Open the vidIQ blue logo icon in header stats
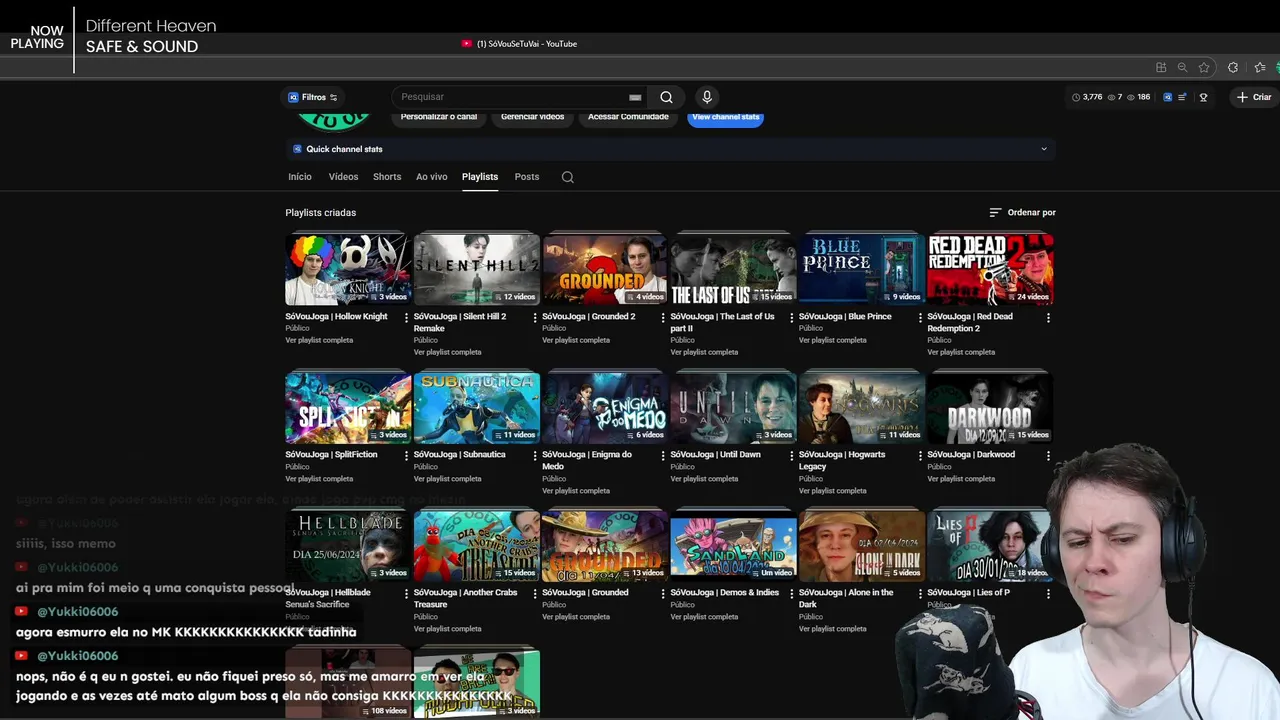The height and width of the screenshot is (720, 1280). coord(1167,97)
